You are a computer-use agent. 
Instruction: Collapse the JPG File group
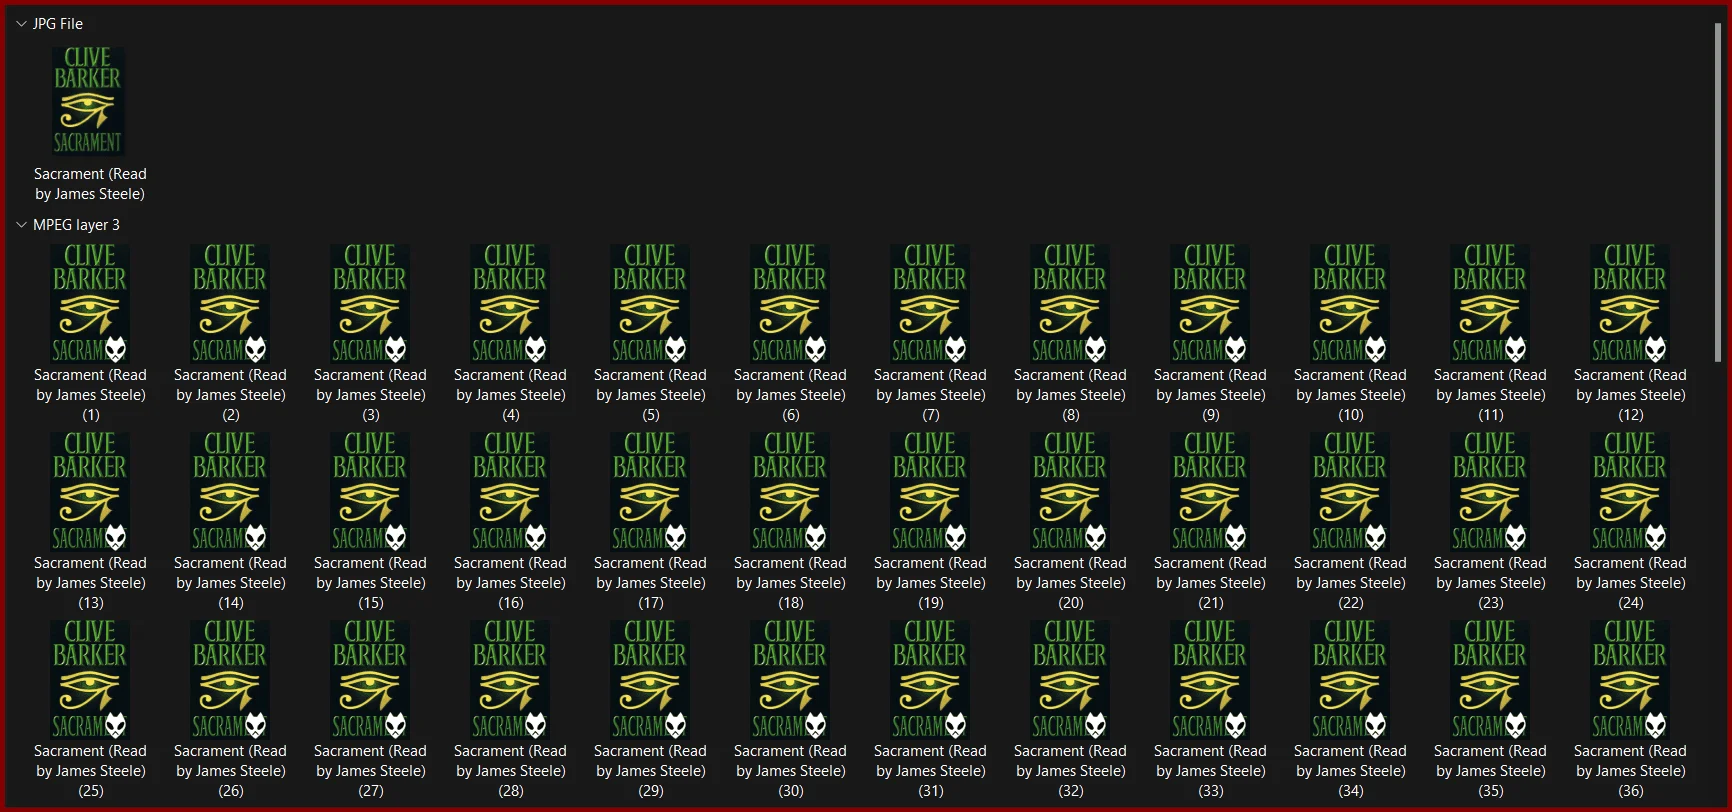click(x=21, y=24)
